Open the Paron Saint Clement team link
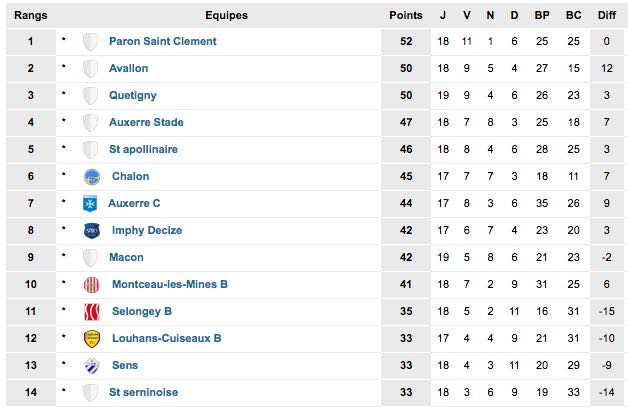Screen dimensions: 628x408 163,41
